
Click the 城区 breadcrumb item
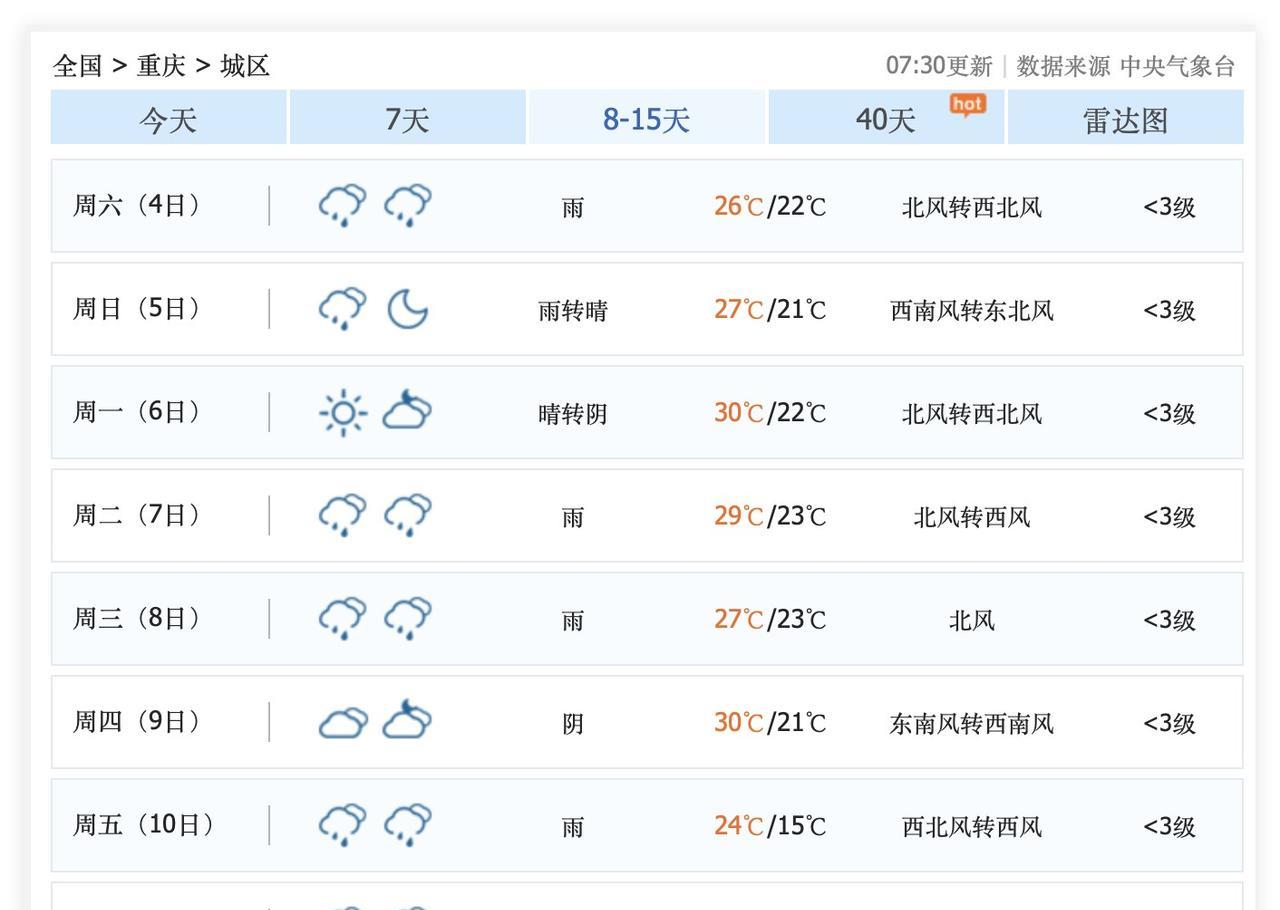pyautogui.click(x=245, y=66)
